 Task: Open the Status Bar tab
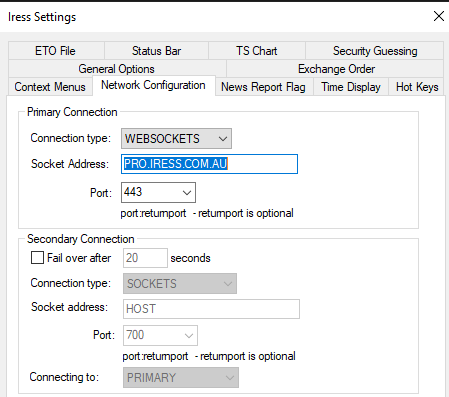(156, 51)
